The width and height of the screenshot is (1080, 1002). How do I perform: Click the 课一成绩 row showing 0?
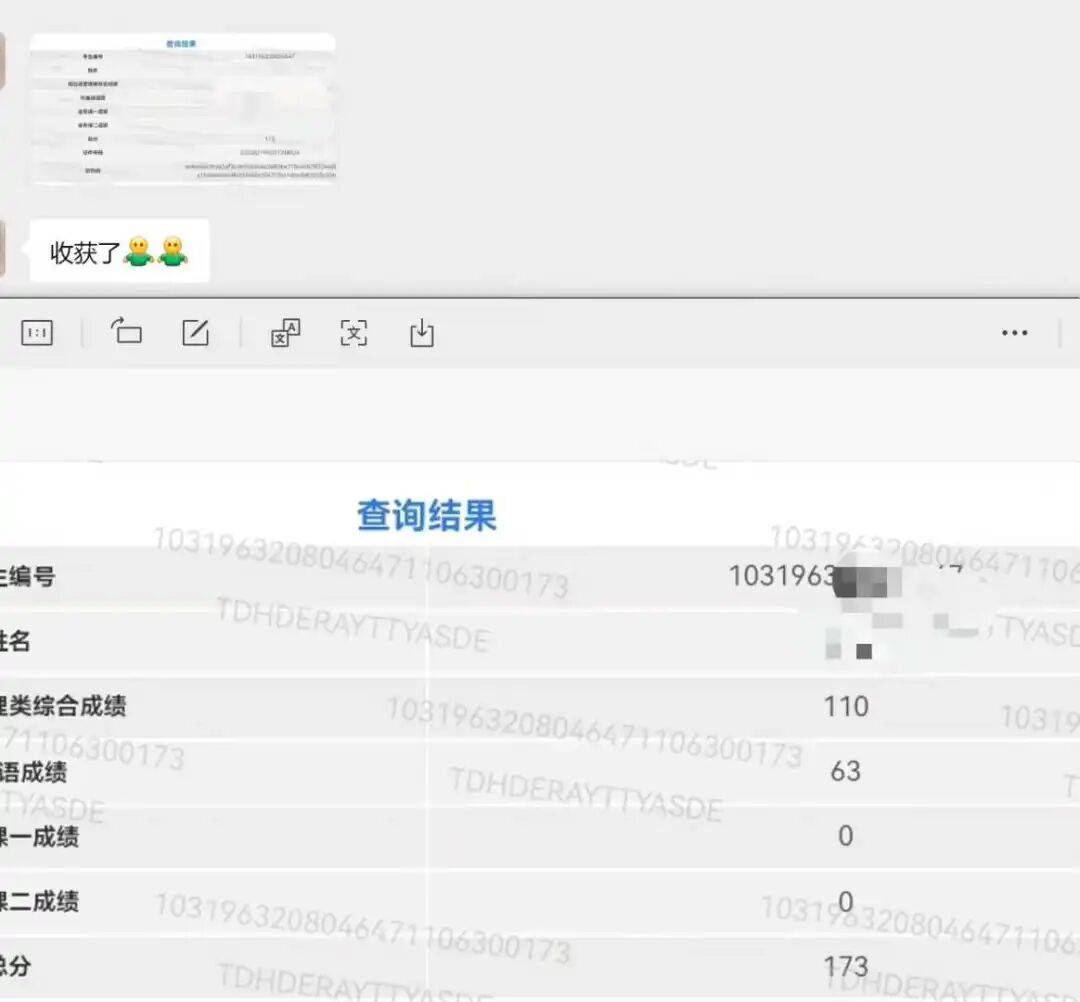pos(845,835)
